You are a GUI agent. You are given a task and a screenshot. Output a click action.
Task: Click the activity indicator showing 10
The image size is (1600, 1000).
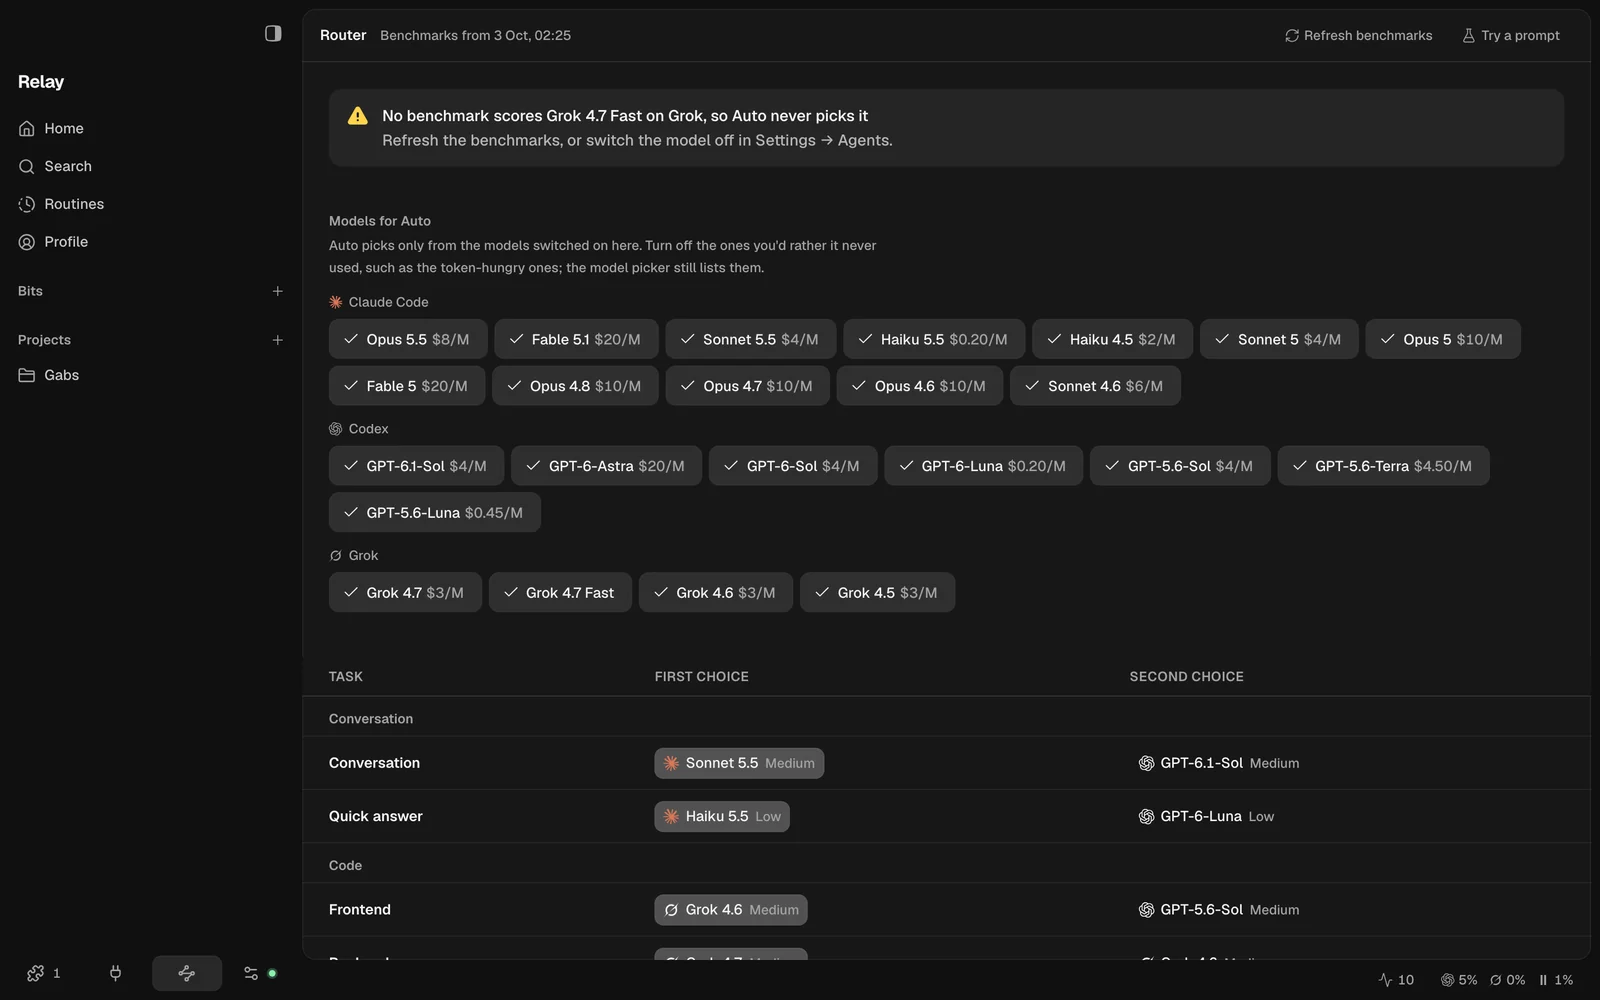(1396, 980)
